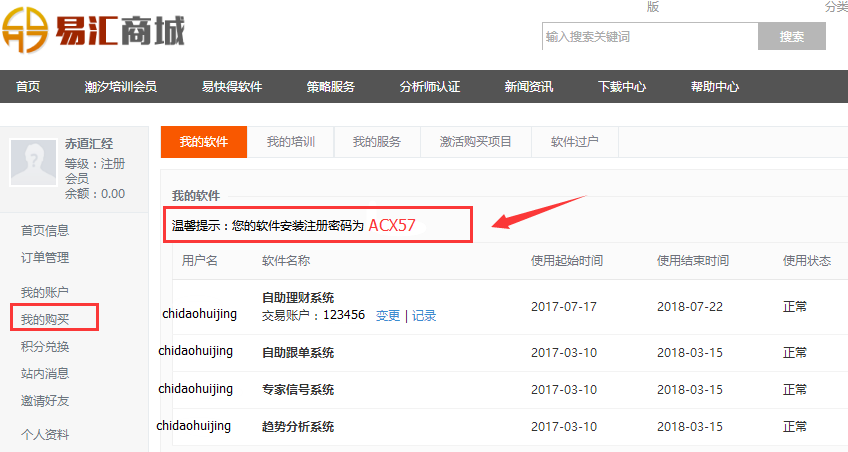This screenshot has width=848, height=452.
Task: Open 帮助中心 navigation item
Action: (x=714, y=87)
